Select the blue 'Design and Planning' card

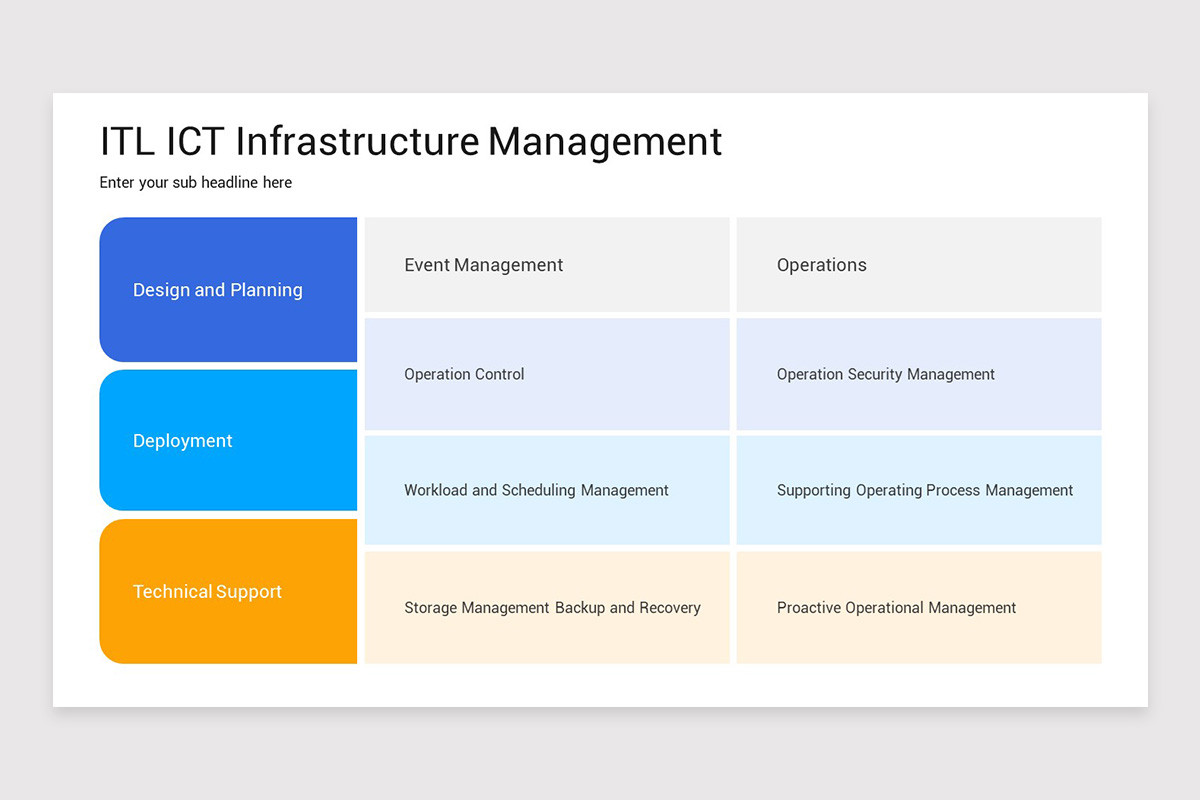pyautogui.click(x=228, y=289)
